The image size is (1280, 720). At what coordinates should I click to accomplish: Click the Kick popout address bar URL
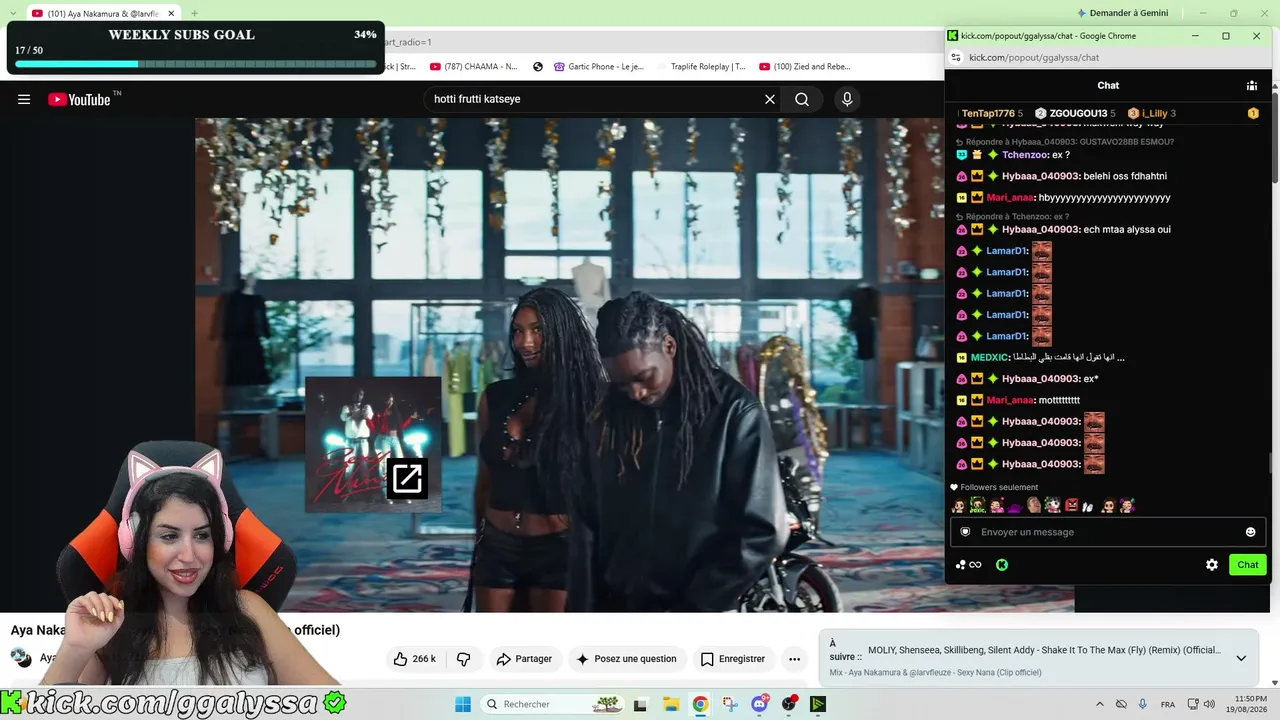click(x=1034, y=58)
